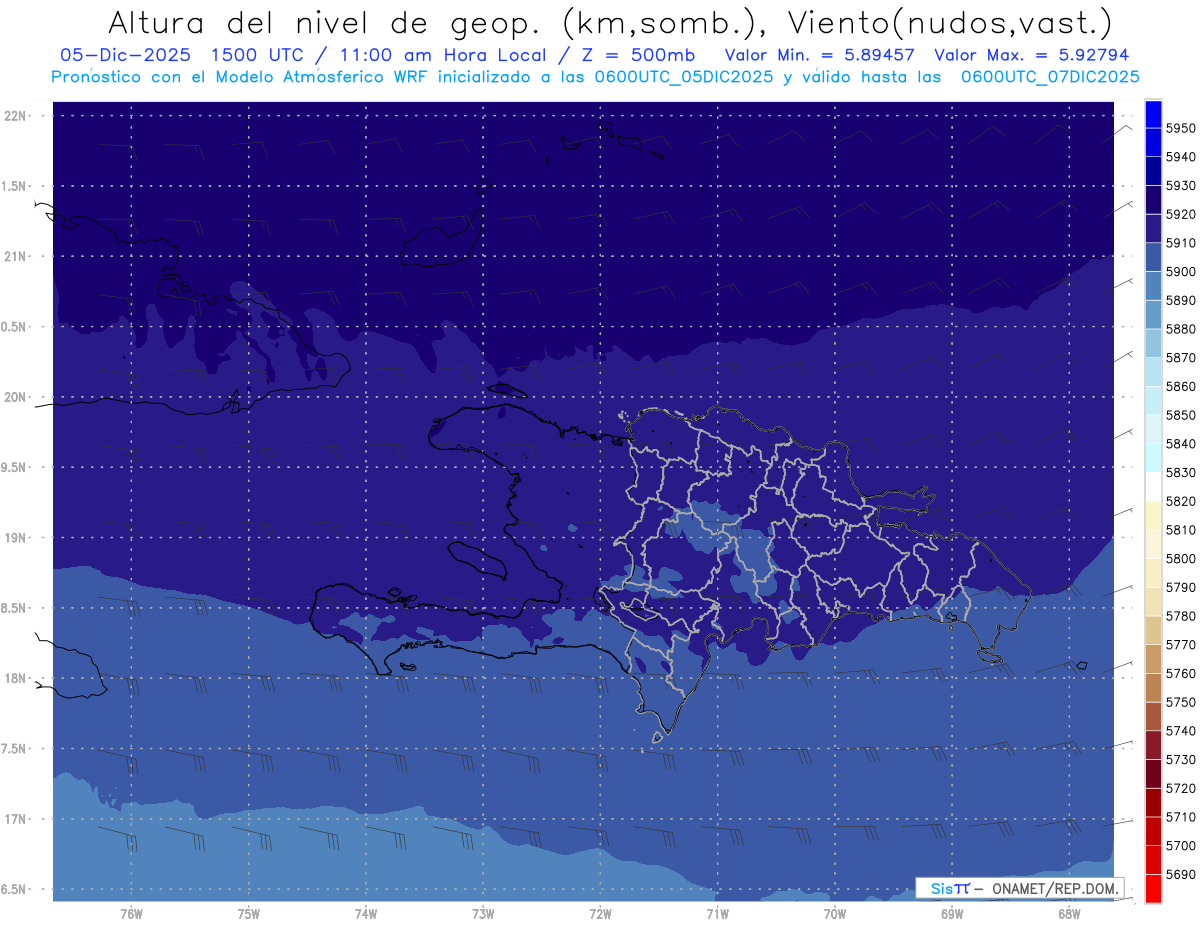1200x927 pixels.
Task: Click the '5700' colorbar value
Action: (x=1181, y=845)
